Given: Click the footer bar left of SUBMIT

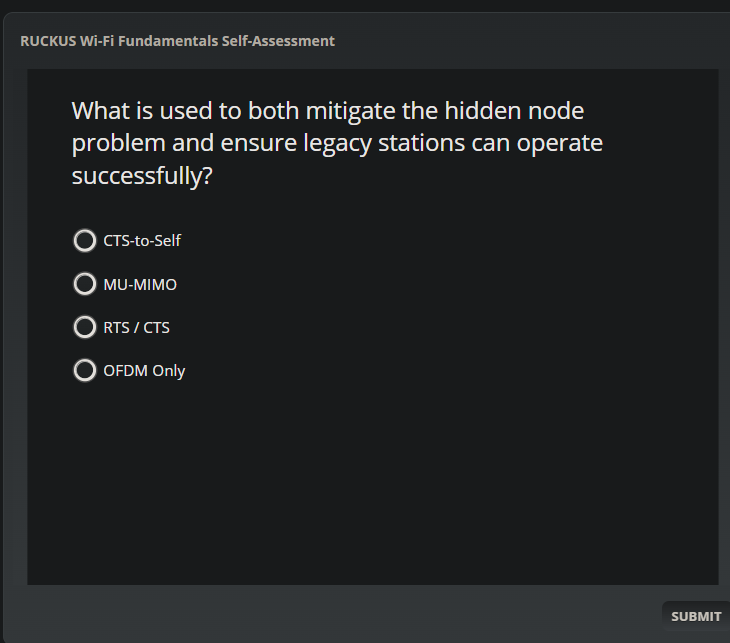Looking at the screenshot, I should [340, 615].
